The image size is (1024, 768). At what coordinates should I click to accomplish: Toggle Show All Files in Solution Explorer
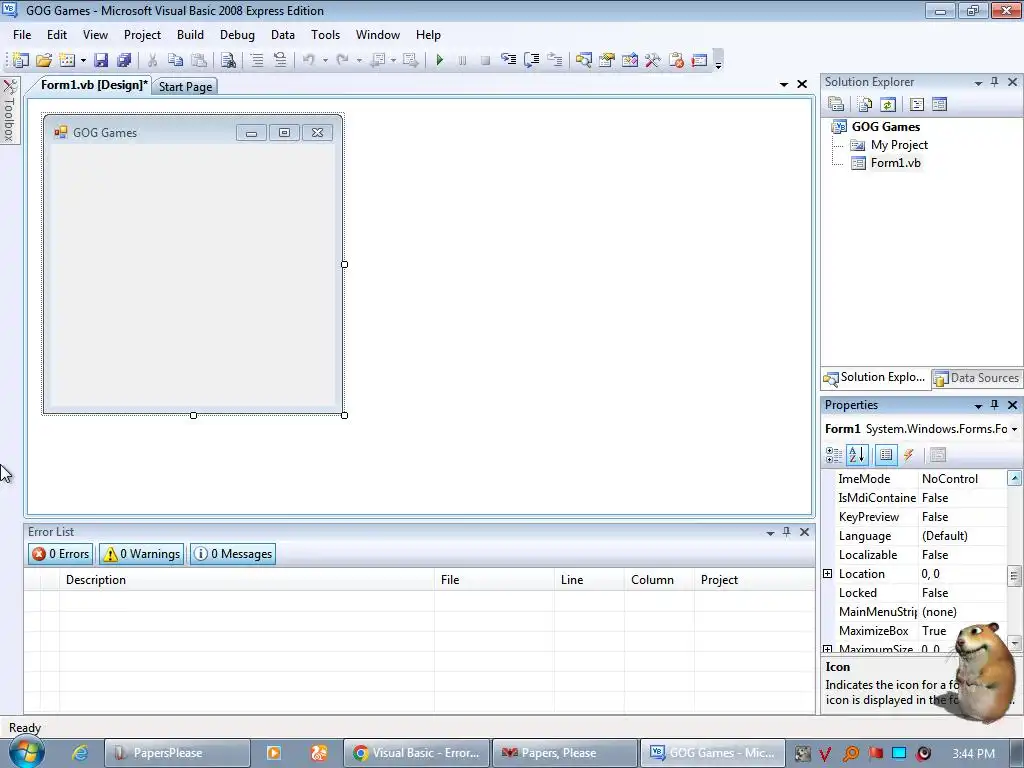pyautogui.click(x=865, y=104)
